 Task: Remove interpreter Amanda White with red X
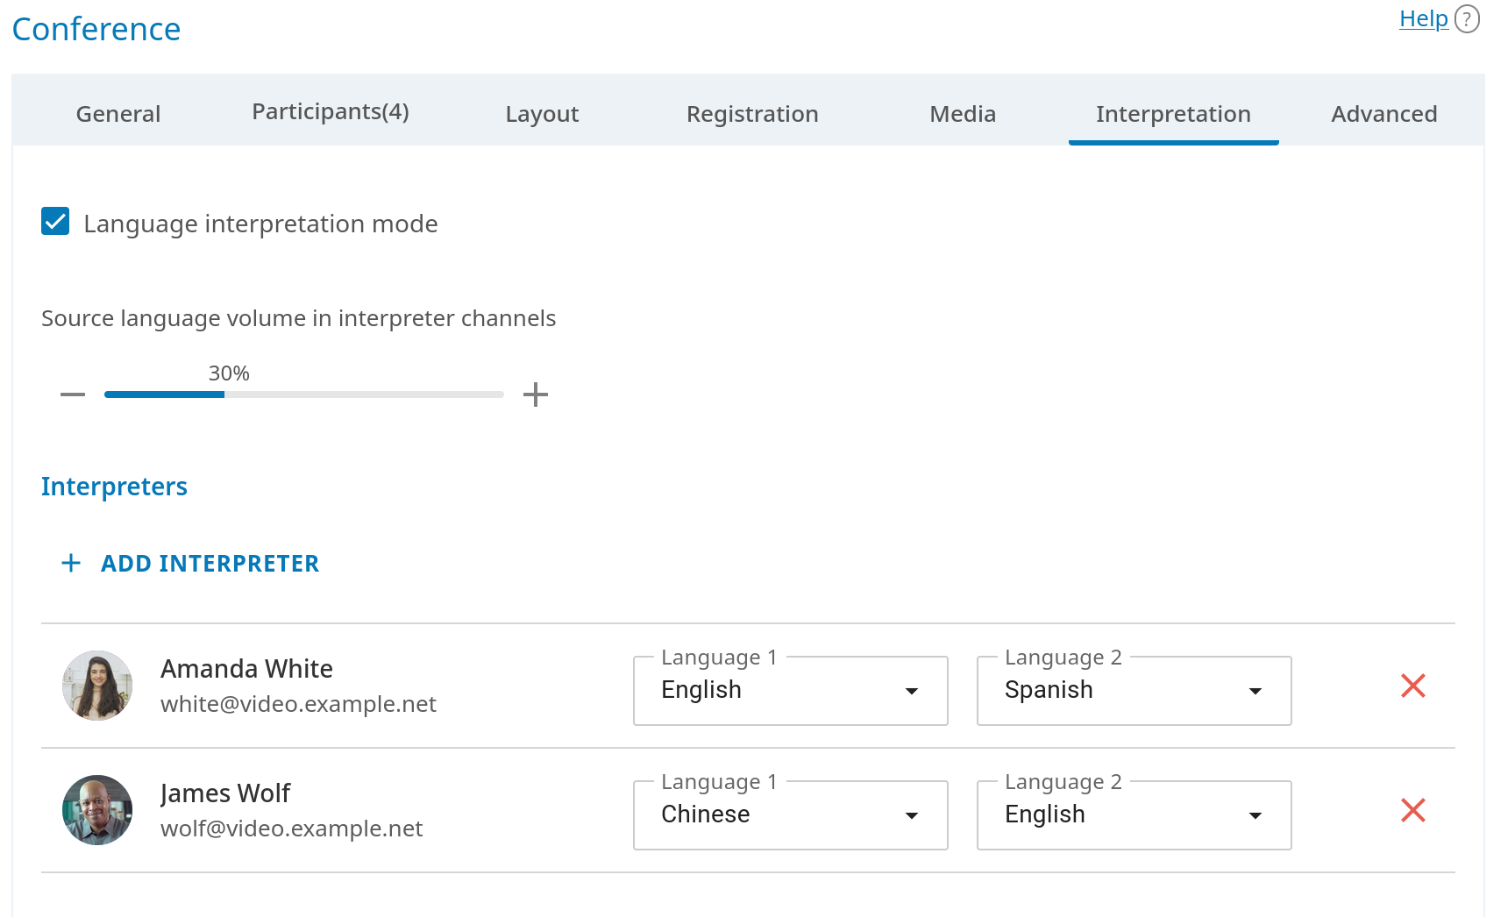[x=1412, y=686]
